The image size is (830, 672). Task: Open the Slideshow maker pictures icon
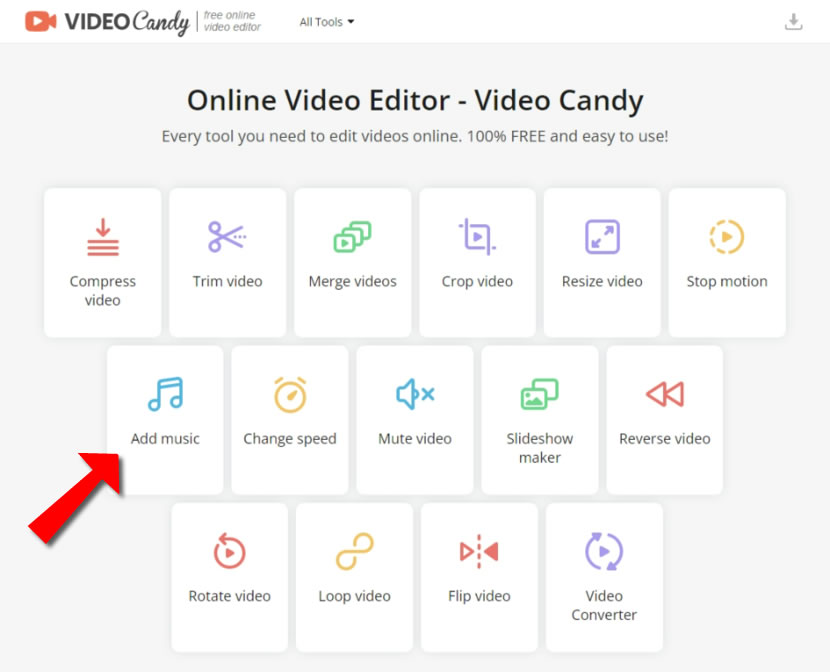[x=539, y=394]
